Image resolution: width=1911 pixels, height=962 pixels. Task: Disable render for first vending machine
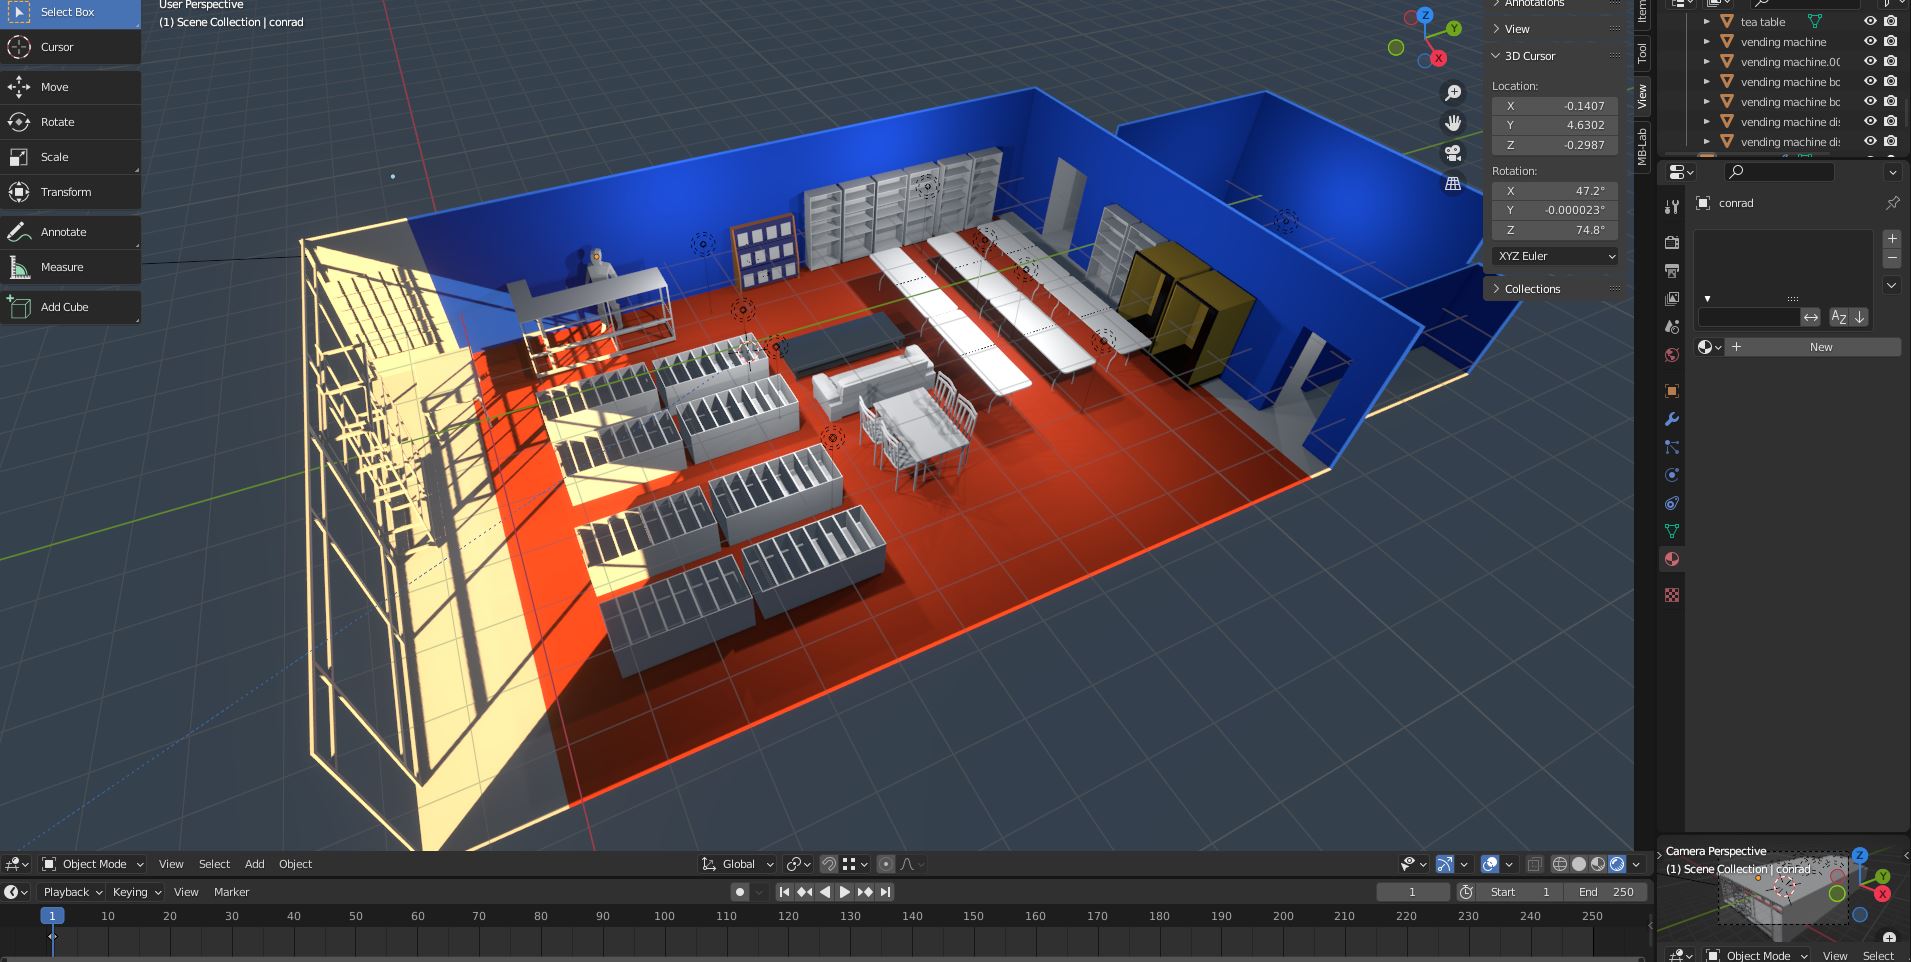click(1890, 41)
